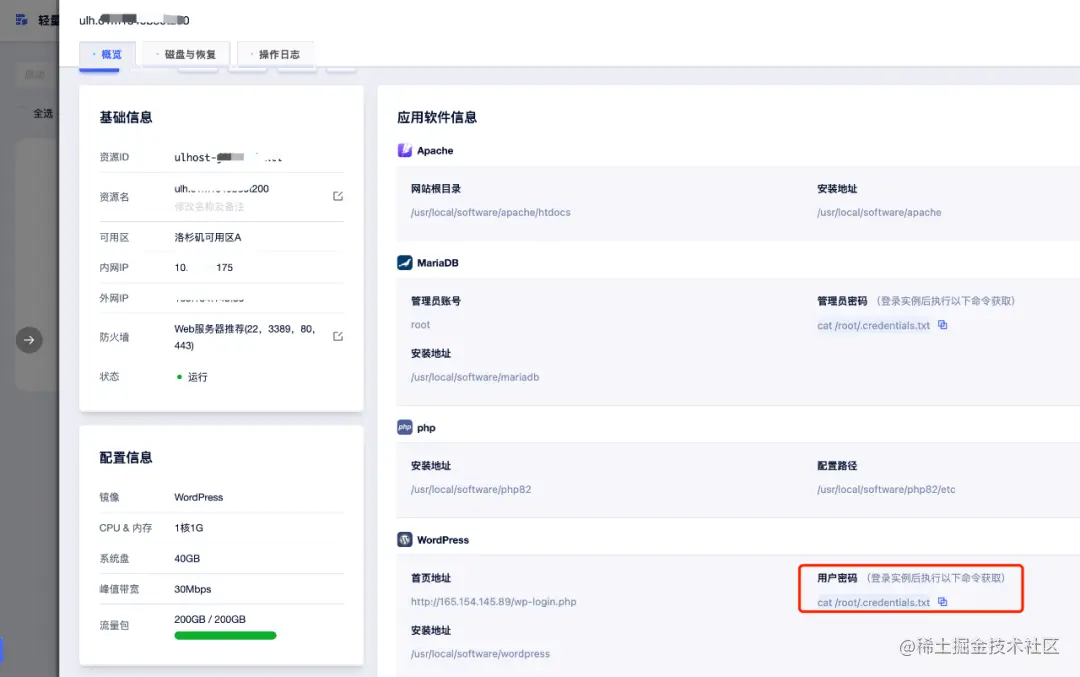Click php 配置路径 /usr/local/software/php82/etc
This screenshot has height=677, width=1080.
coord(886,489)
